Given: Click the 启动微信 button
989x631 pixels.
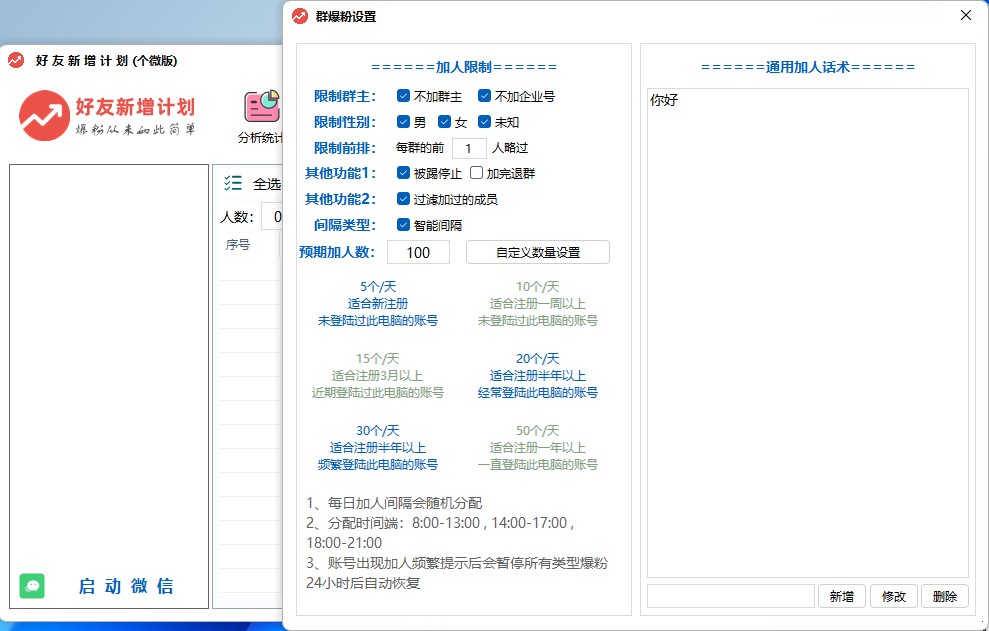Looking at the screenshot, I should point(125,586).
